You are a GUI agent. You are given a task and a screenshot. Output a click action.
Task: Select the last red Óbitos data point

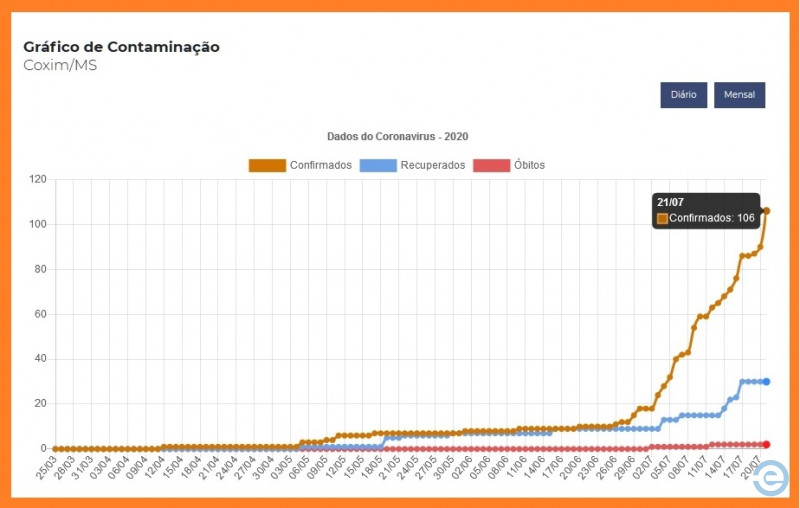(766, 444)
